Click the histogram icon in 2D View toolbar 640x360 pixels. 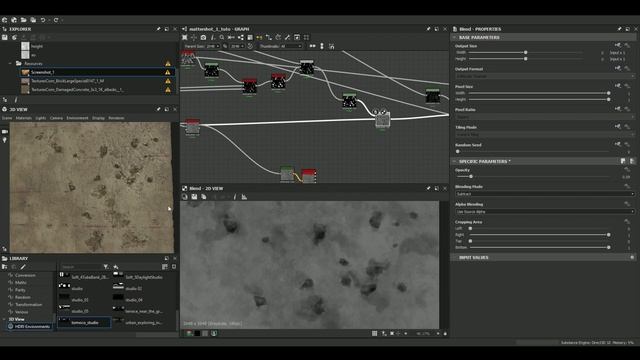[x=244, y=197]
